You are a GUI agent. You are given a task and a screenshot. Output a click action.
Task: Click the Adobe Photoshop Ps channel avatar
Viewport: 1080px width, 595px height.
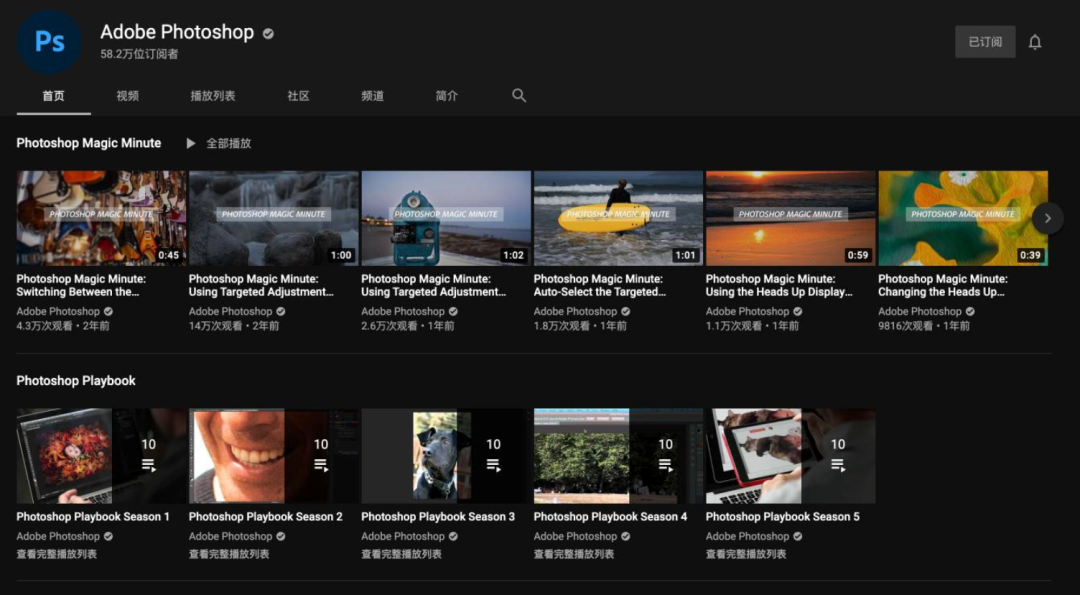[50, 42]
